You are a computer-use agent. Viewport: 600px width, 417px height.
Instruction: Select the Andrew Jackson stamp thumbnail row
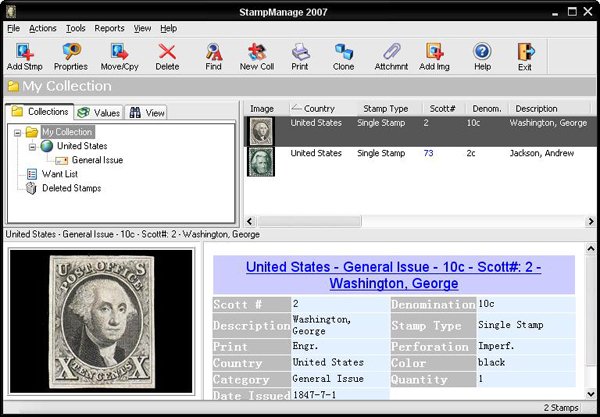[262, 161]
